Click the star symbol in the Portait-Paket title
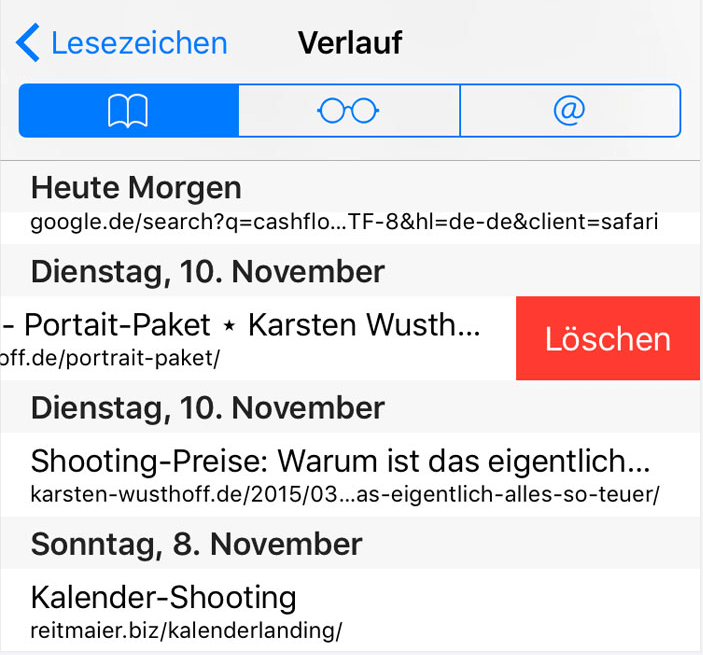703x655 pixels. [229, 326]
